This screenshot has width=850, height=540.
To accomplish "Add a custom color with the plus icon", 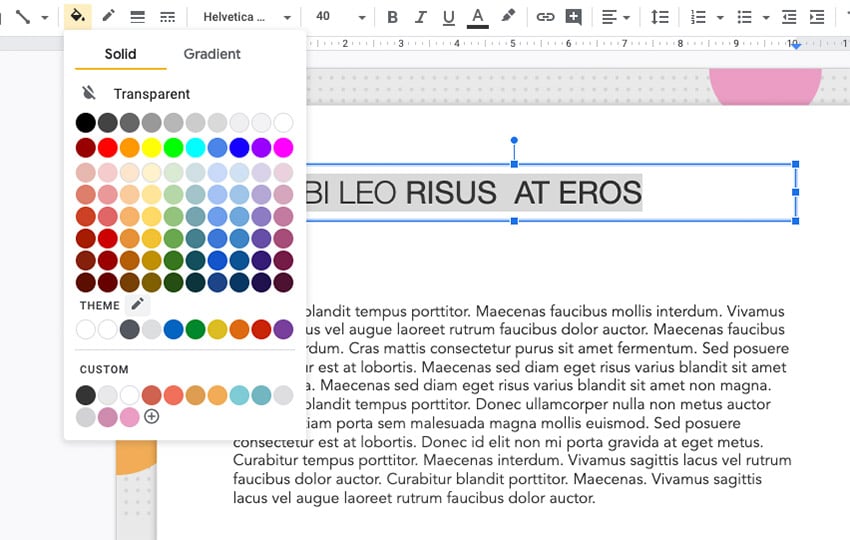I will click(x=152, y=417).
